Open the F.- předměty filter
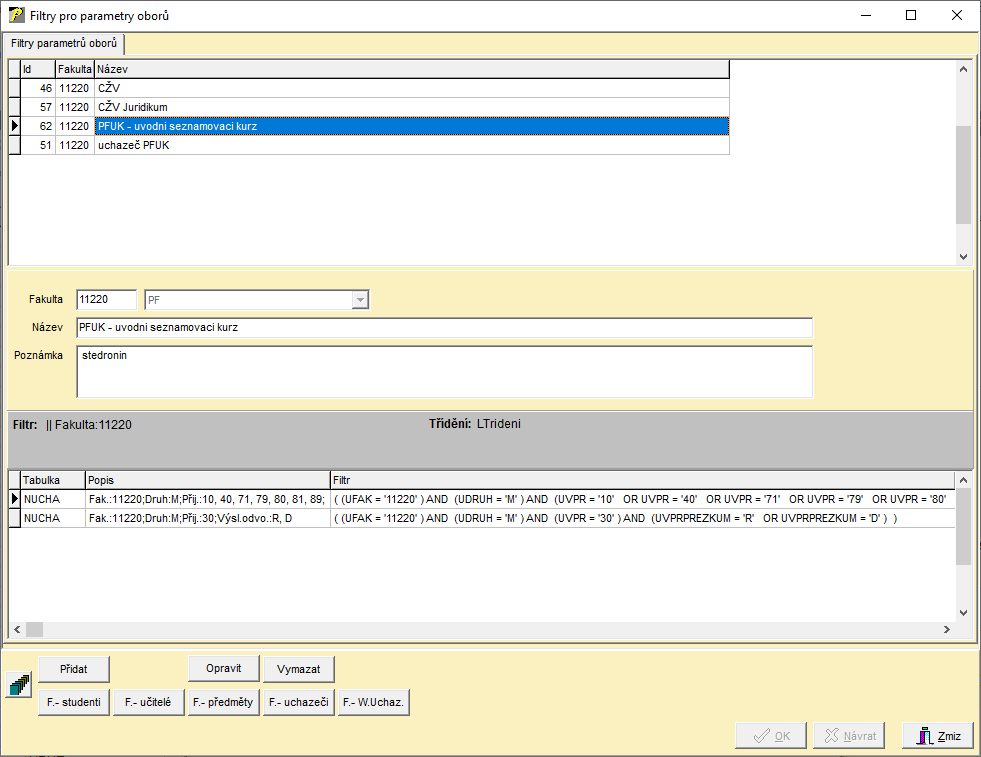981x757 pixels. [x=223, y=703]
